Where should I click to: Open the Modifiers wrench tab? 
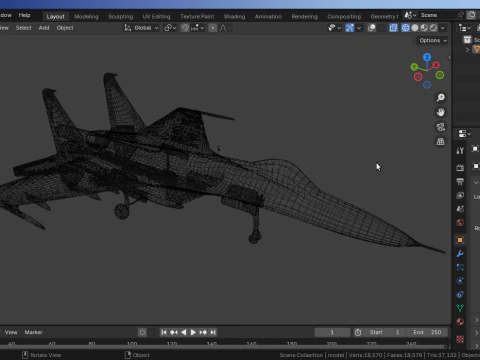coord(460,254)
